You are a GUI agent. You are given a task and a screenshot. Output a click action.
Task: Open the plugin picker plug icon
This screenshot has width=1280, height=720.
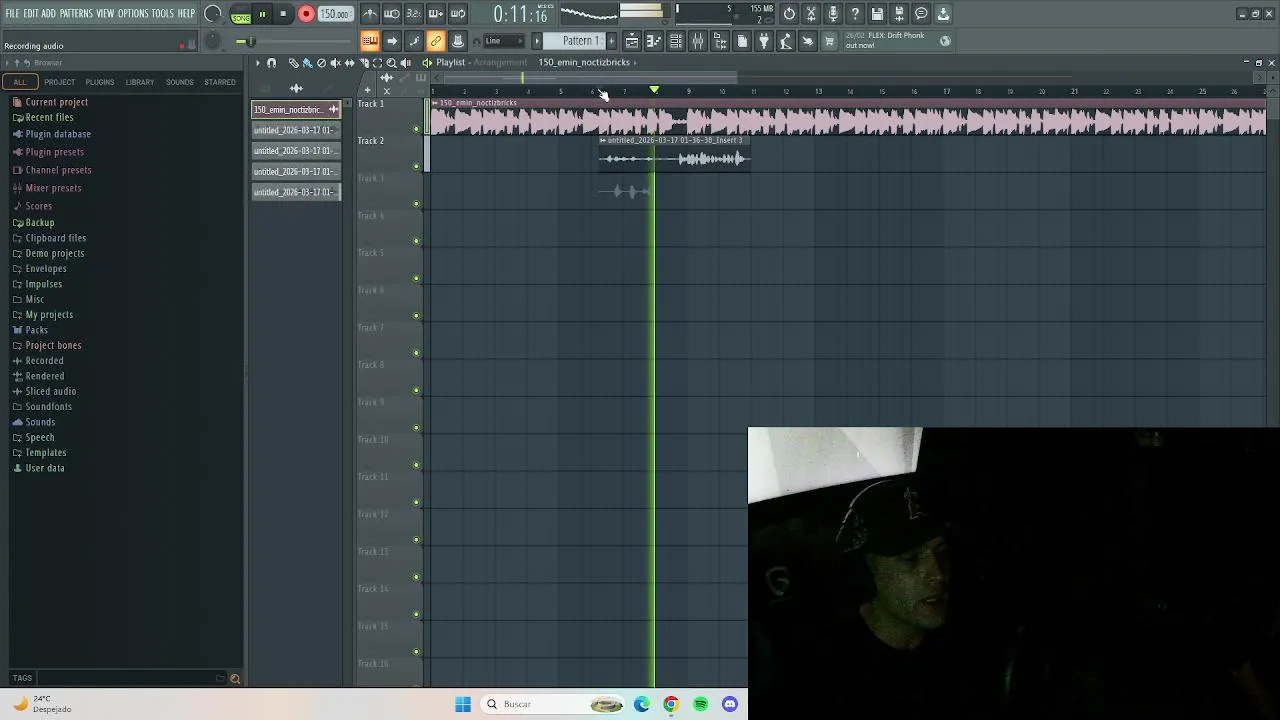pyautogui.click(x=764, y=41)
